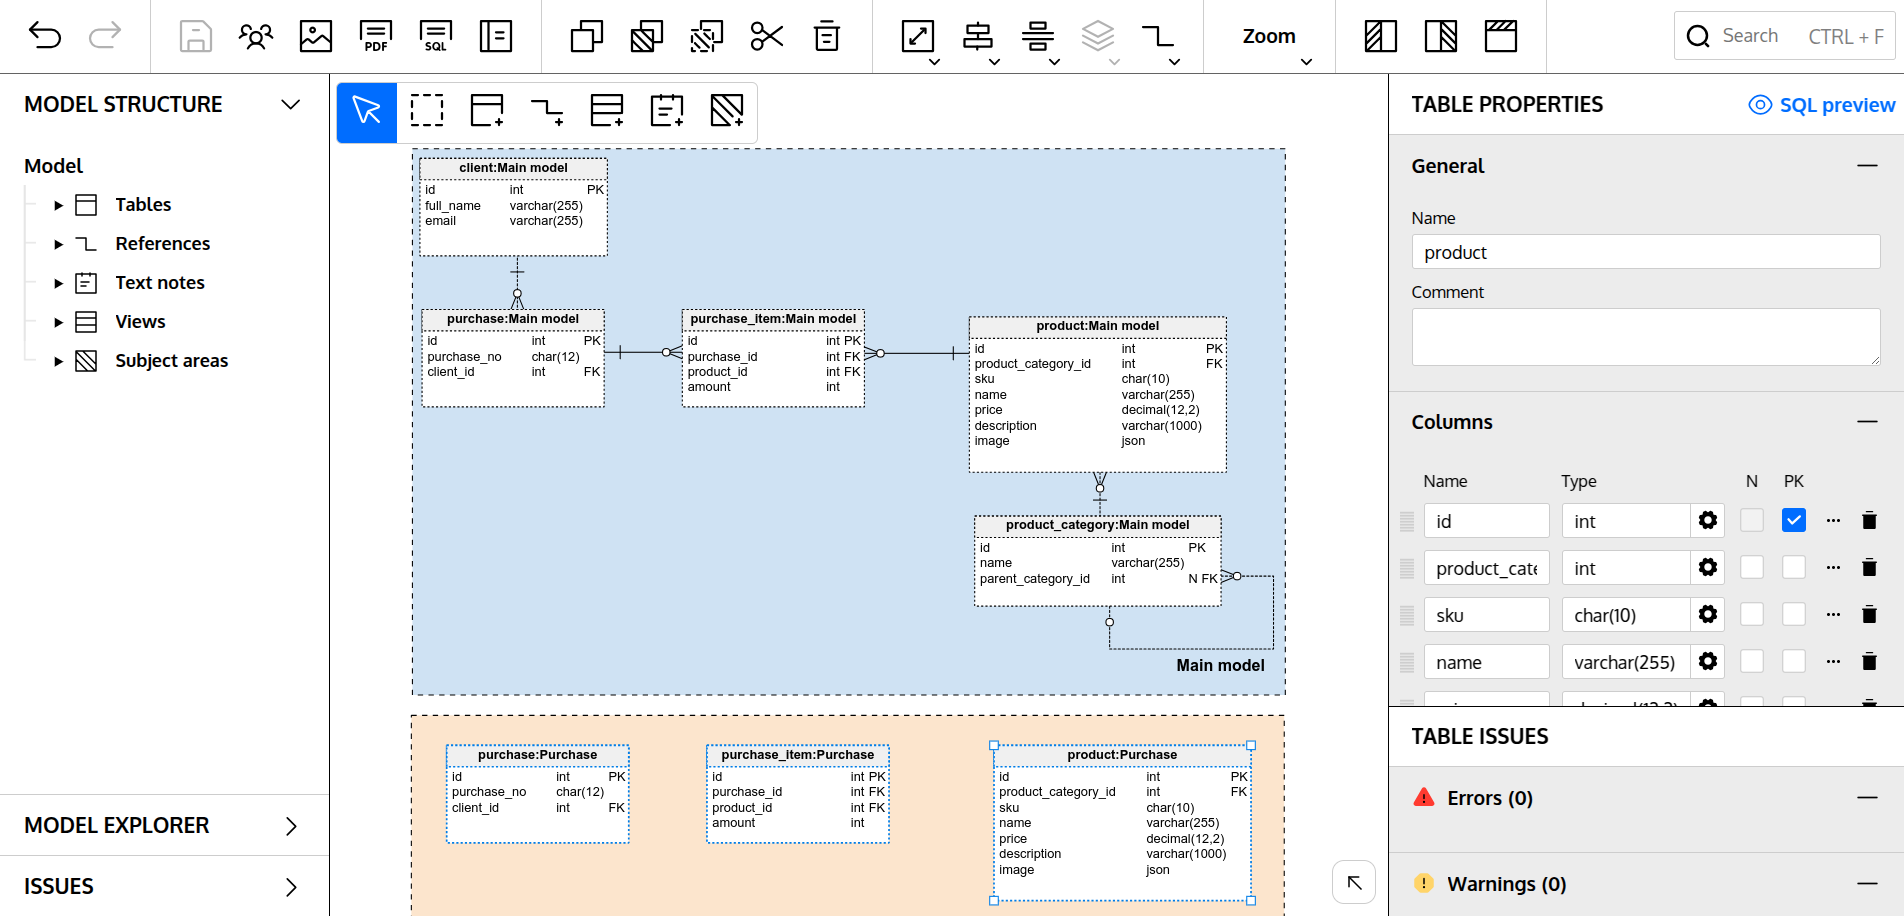Click the Search field
The height and width of the screenshot is (916, 1904).
pyautogui.click(x=1785, y=36)
